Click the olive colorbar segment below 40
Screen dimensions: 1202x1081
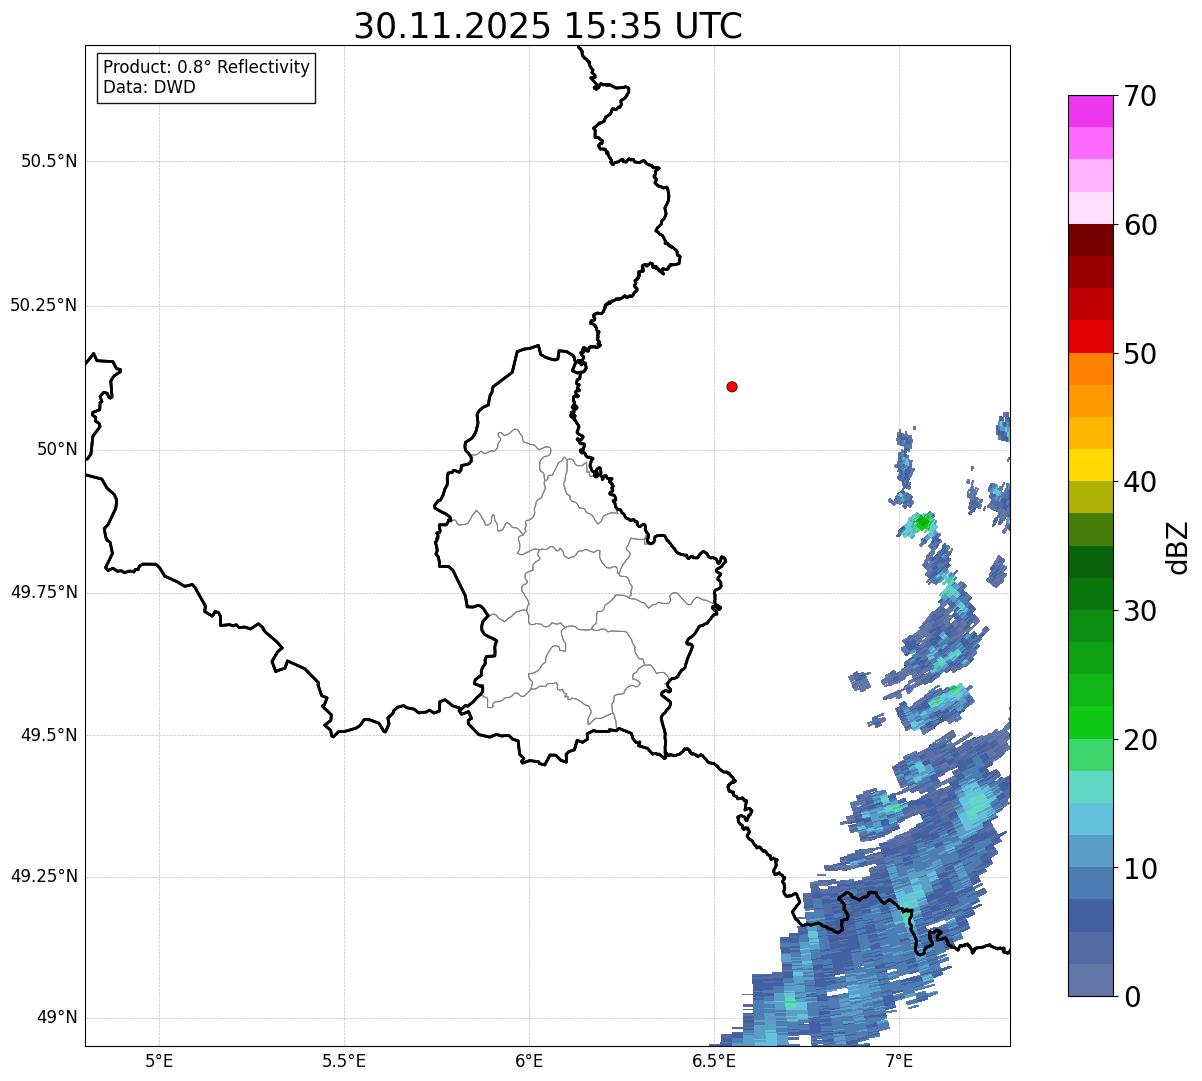(x=1090, y=497)
